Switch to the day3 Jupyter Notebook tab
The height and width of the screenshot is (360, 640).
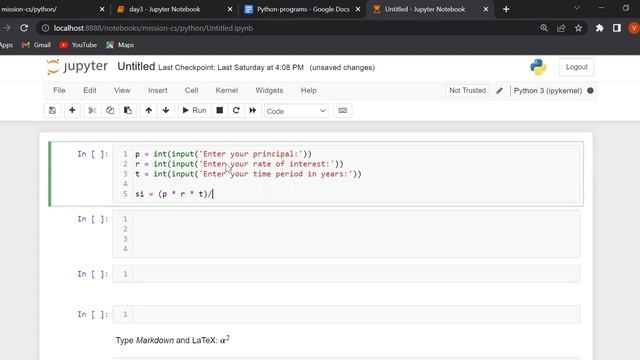pyautogui.click(x=164, y=9)
